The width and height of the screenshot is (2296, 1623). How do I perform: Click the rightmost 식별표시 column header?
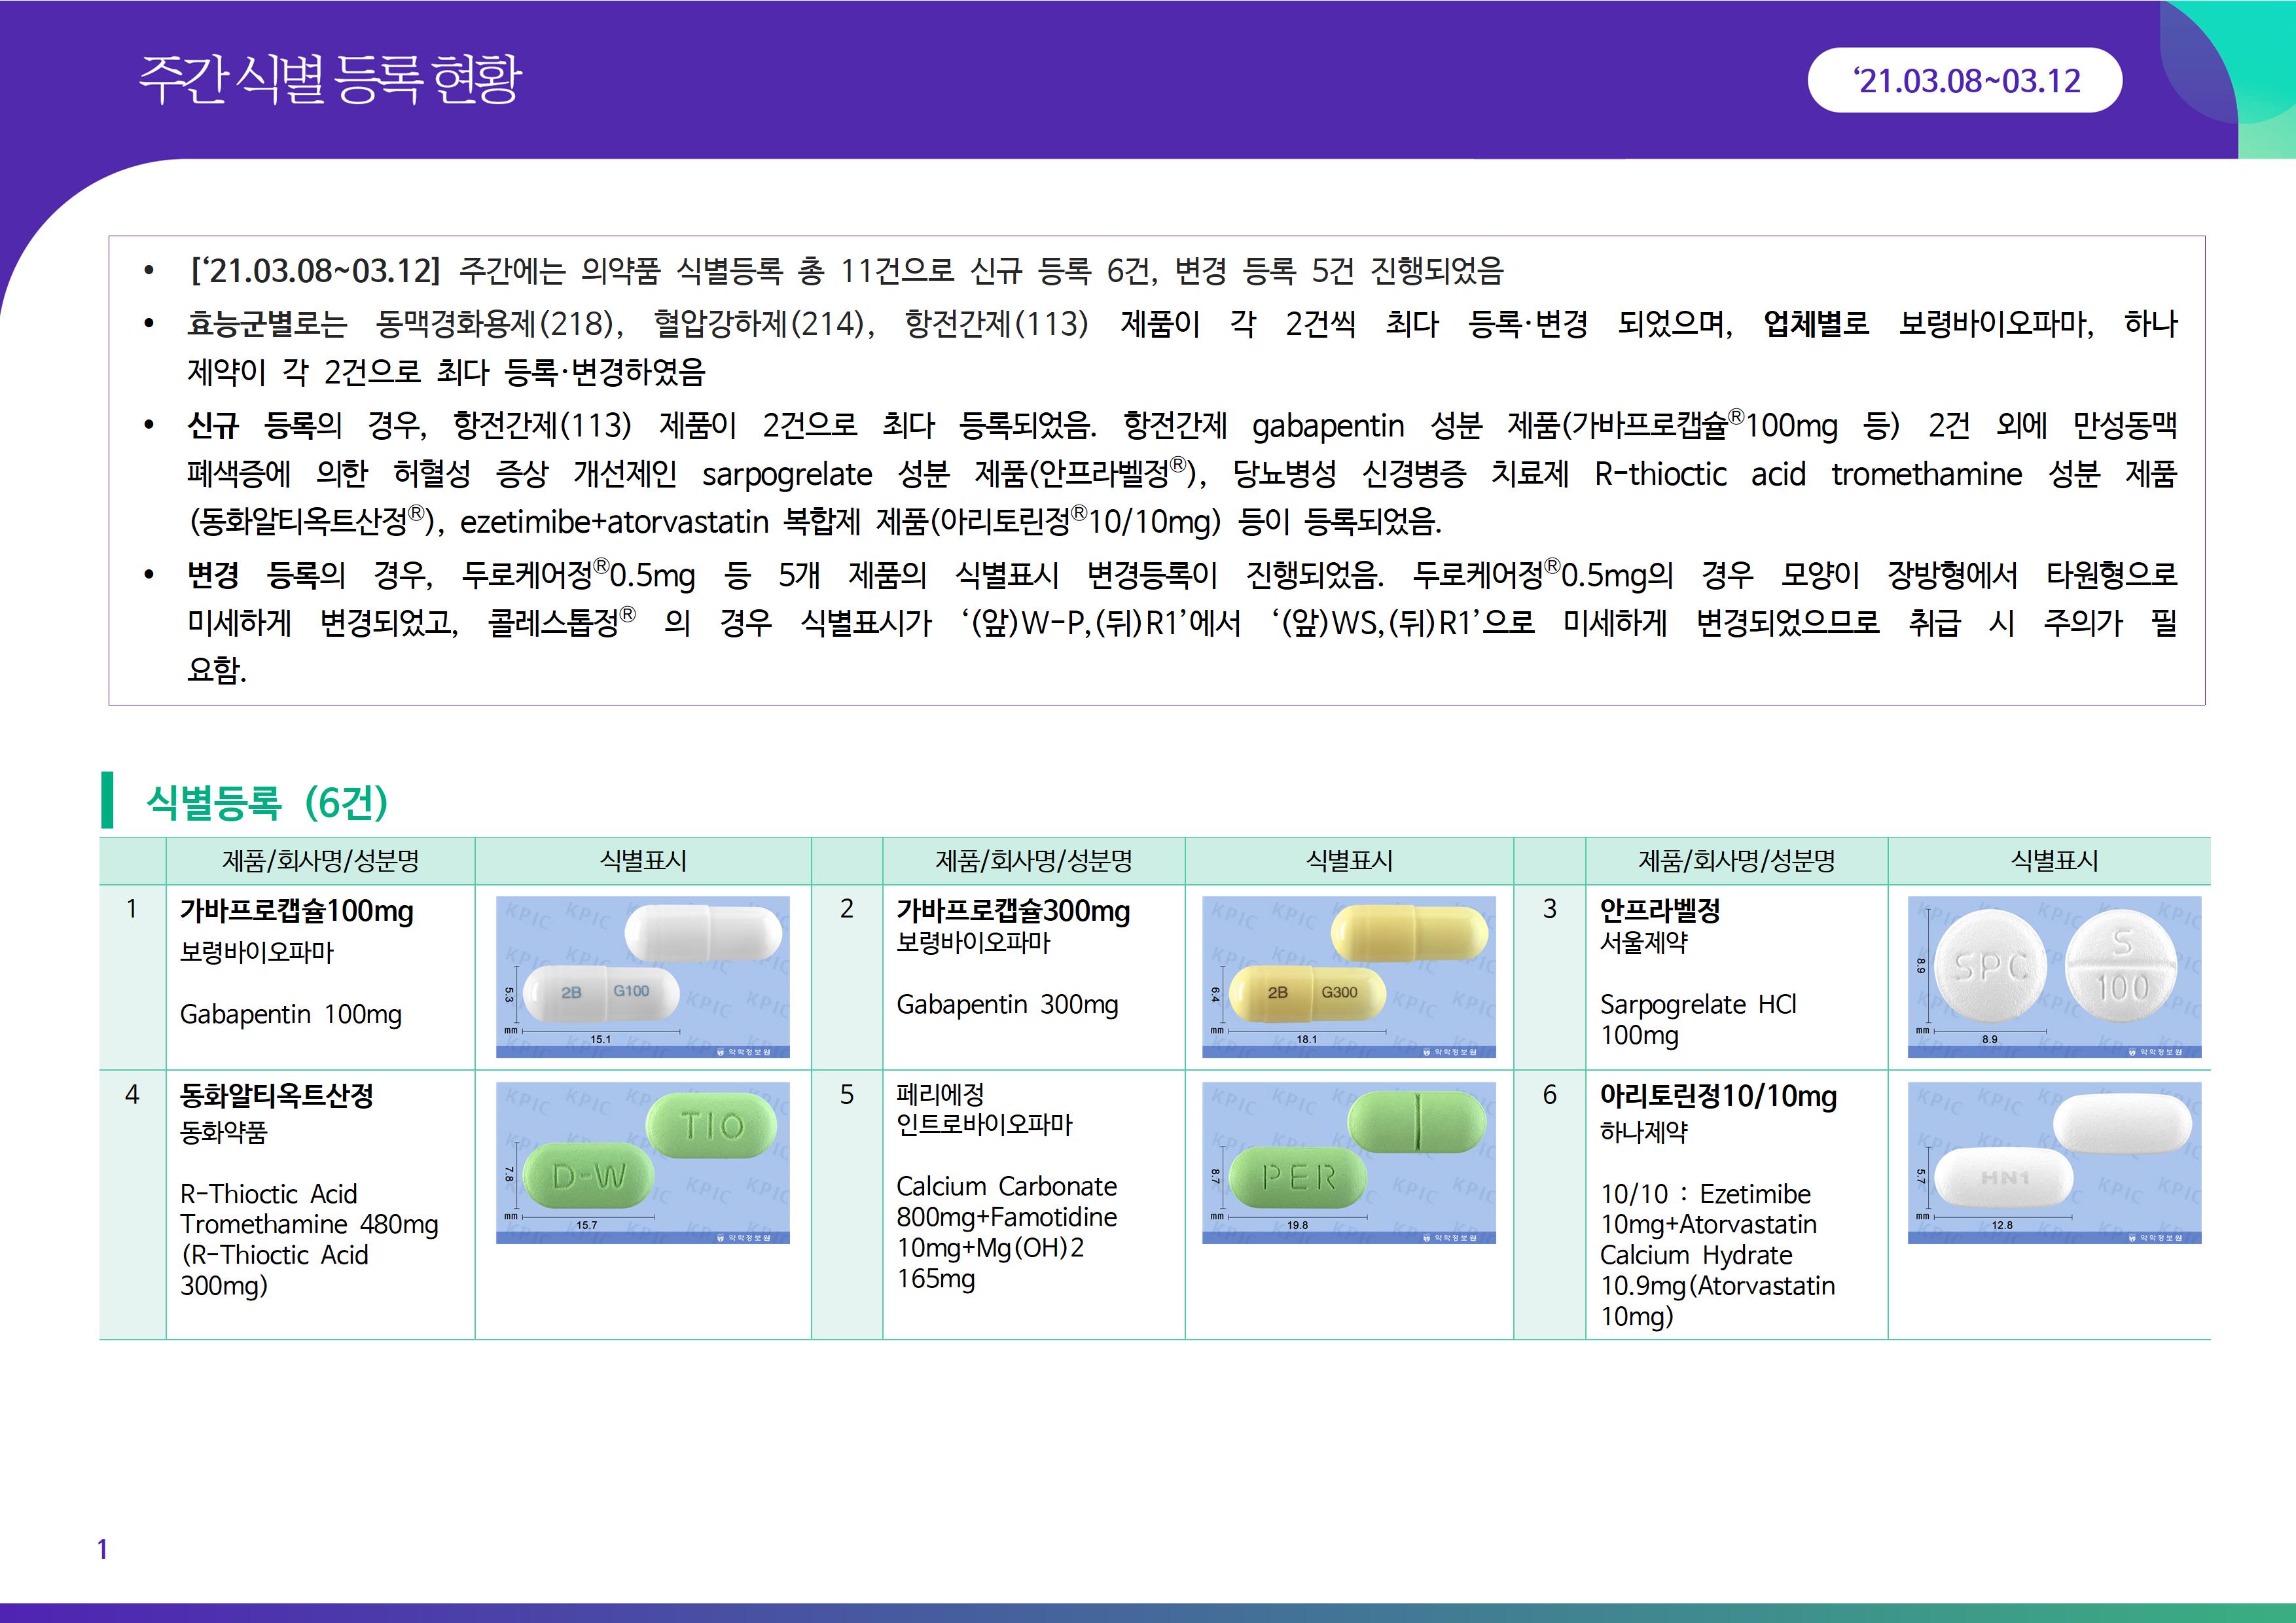coord(2054,861)
